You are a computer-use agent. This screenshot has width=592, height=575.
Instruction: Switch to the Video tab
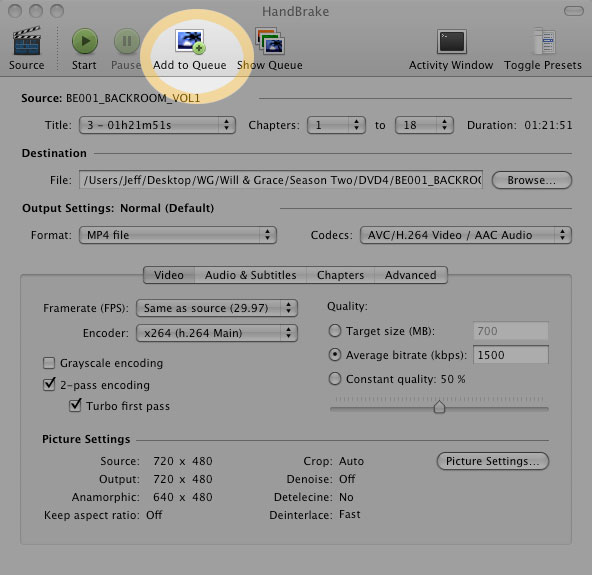[x=169, y=275]
